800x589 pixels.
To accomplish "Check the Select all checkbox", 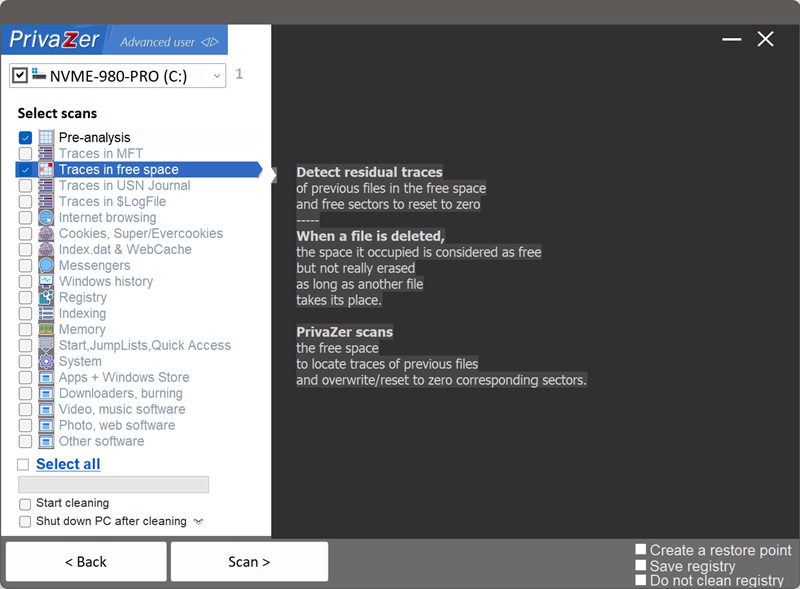I will (23, 464).
